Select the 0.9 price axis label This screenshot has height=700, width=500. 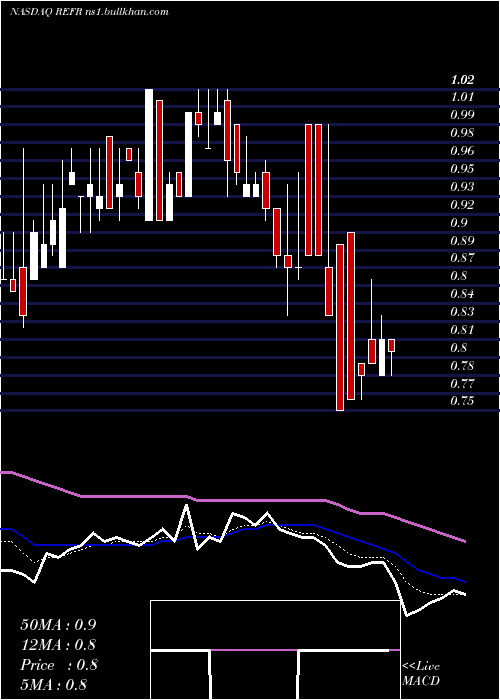[459, 223]
